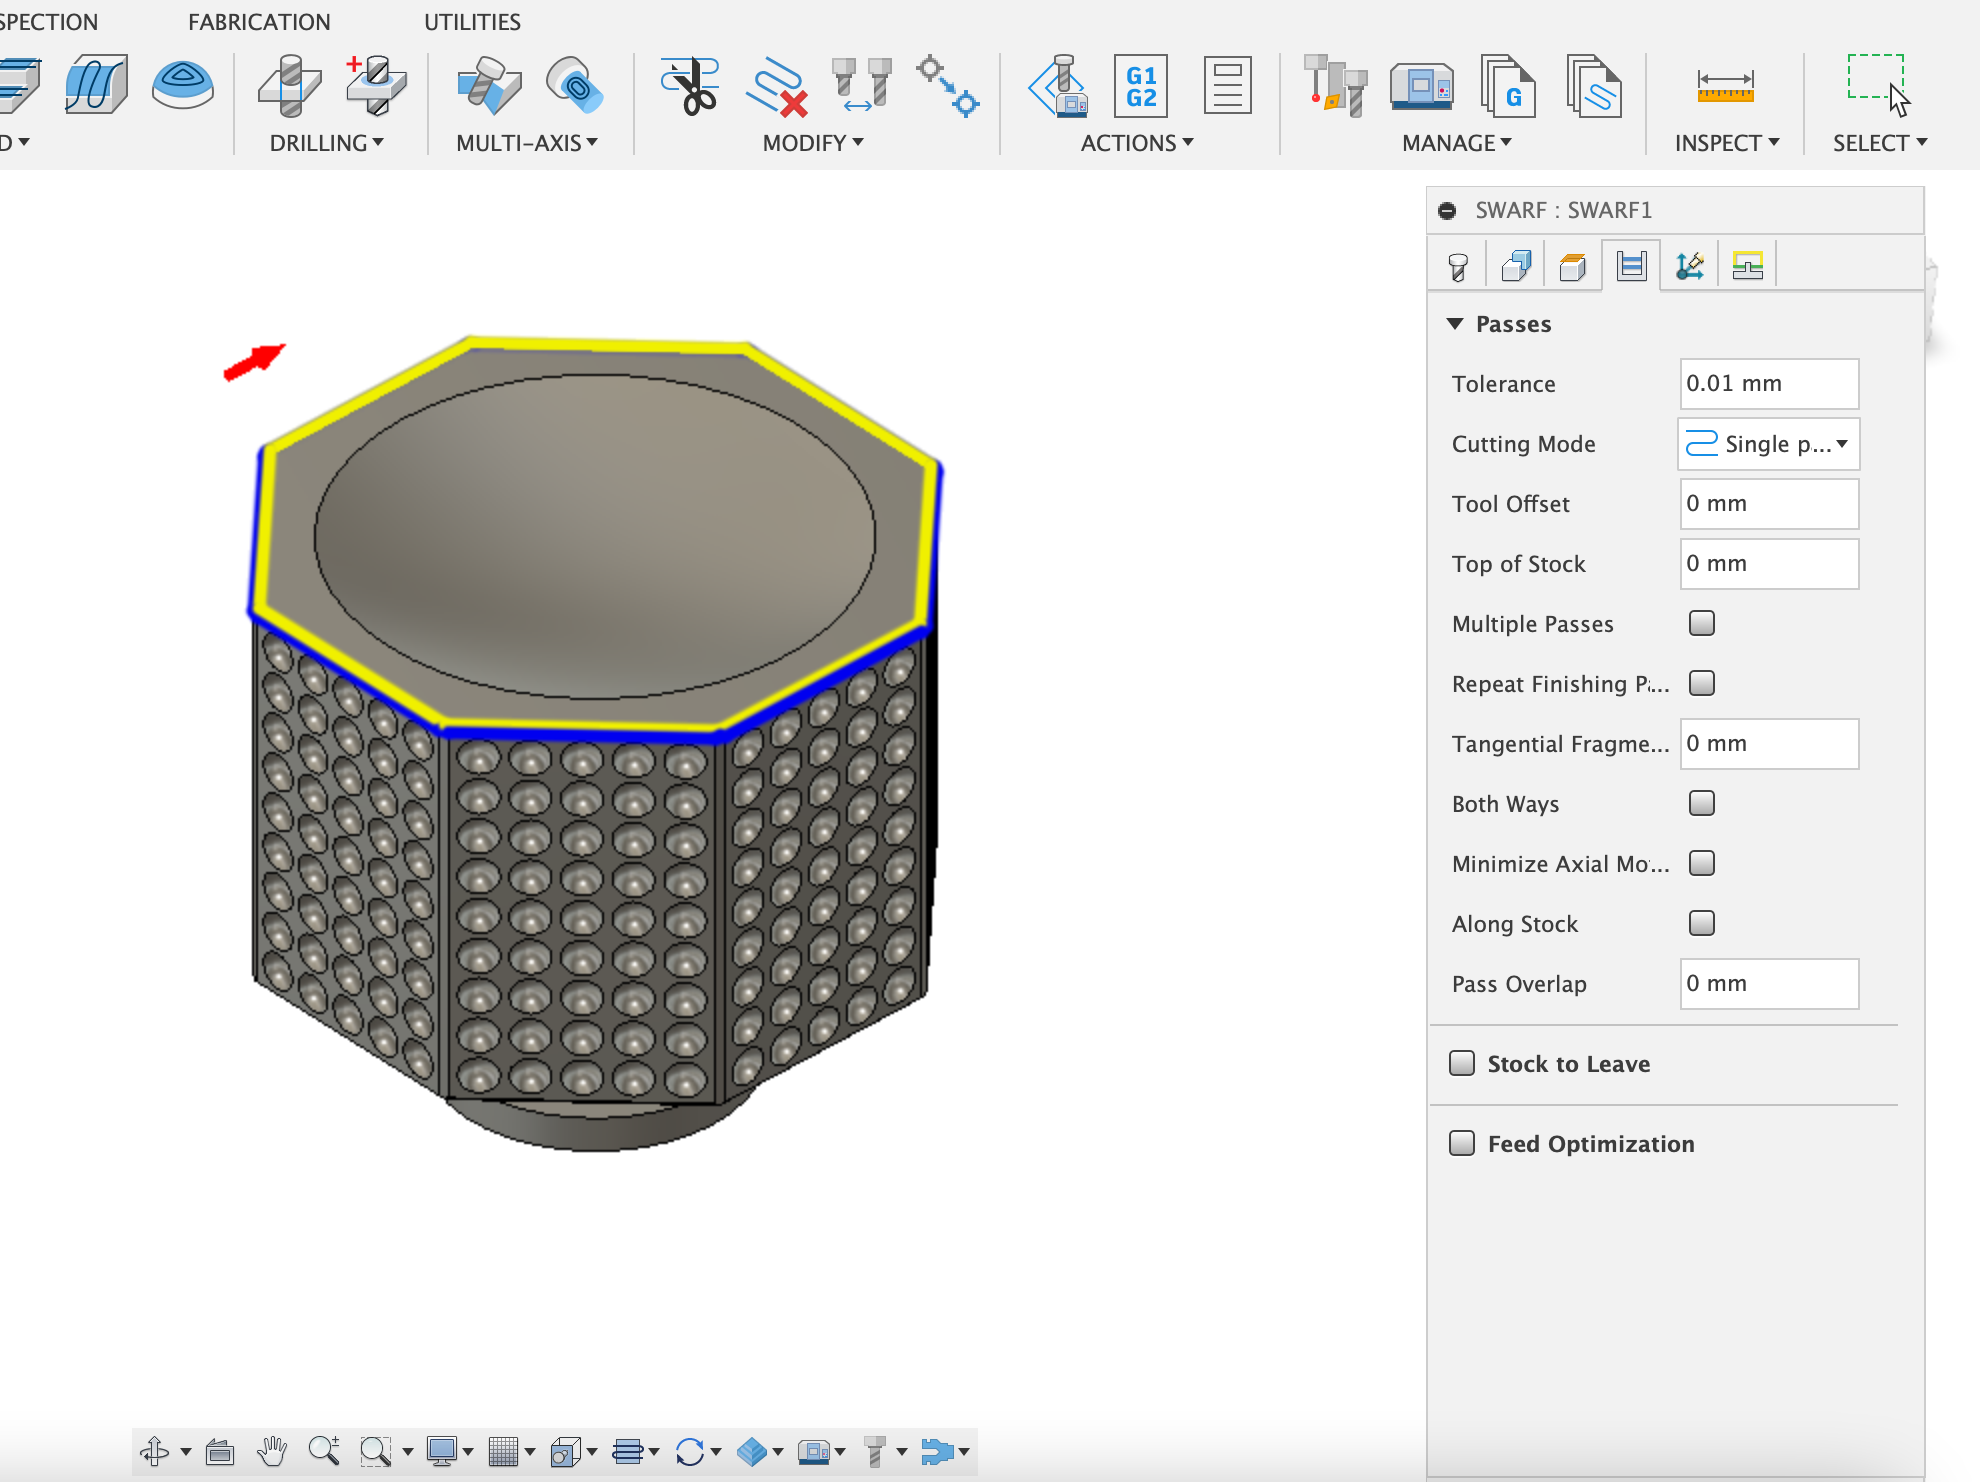Click inside the Tolerance value field

[1768, 383]
